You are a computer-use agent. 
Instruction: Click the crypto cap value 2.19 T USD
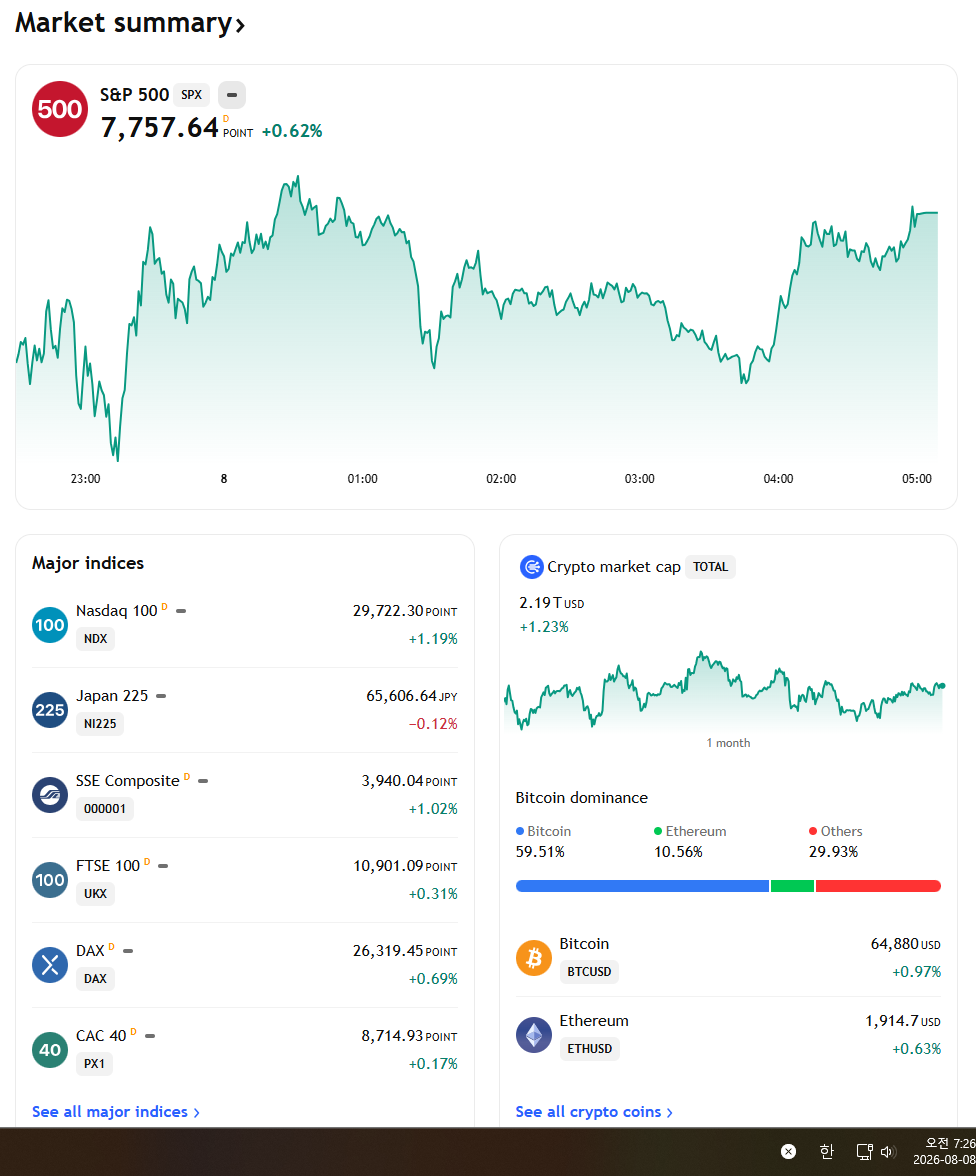click(551, 603)
